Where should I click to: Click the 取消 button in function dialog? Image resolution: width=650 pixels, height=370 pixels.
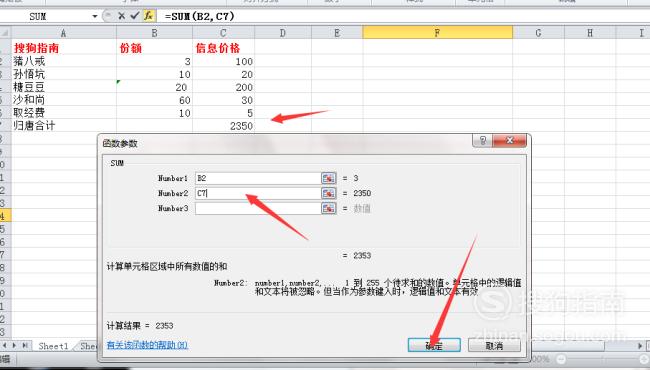(494, 345)
